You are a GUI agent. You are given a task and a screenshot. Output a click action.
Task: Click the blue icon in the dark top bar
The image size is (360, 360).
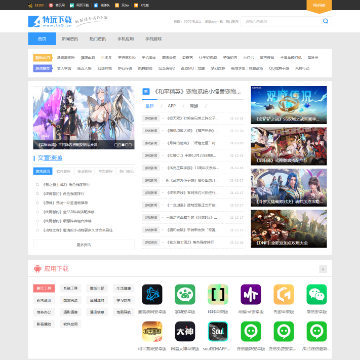point(96,5)
